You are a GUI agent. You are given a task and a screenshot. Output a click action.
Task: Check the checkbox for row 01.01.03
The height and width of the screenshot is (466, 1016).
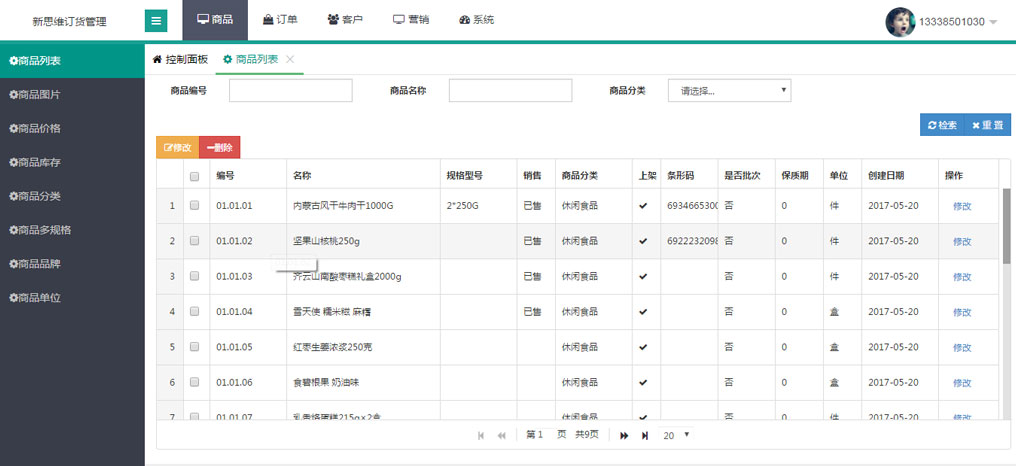pos(194,276)
